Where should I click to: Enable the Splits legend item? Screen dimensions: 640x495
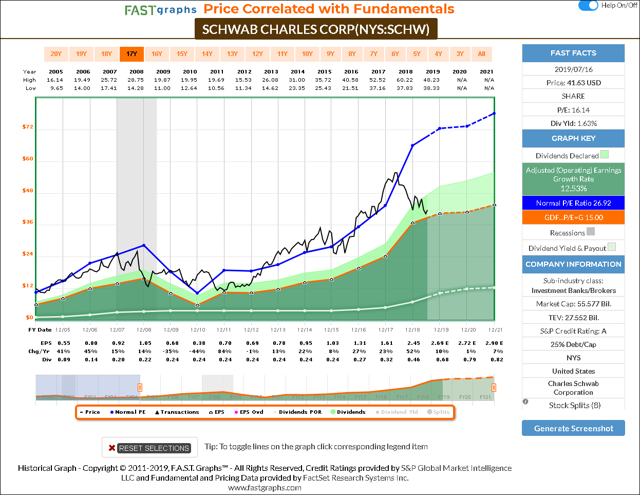coord(438,412)
